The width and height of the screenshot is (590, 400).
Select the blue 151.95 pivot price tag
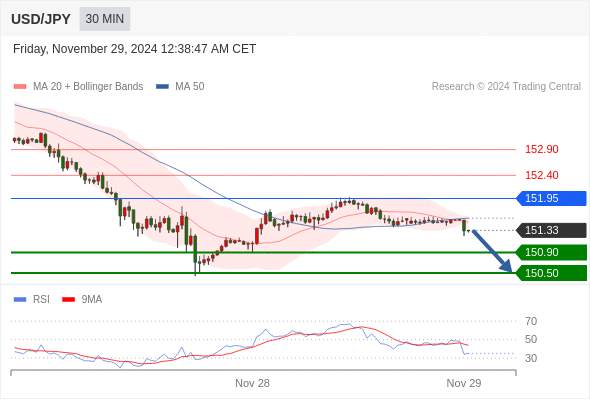pyautogui.click(x=552, y=198)
